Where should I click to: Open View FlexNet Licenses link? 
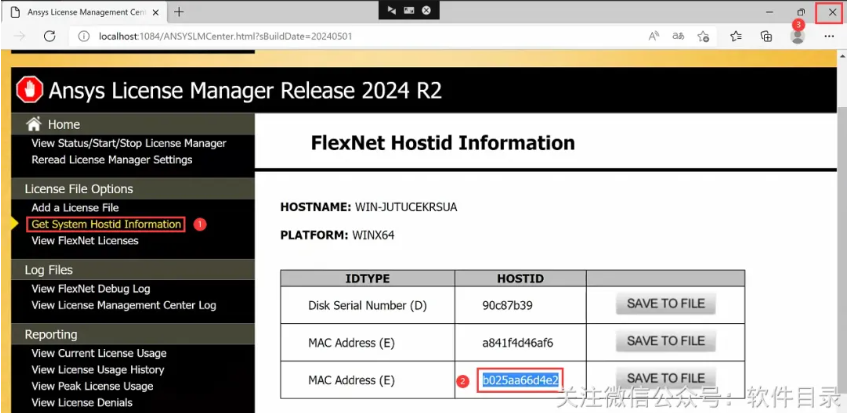click(x=84, y=241)
